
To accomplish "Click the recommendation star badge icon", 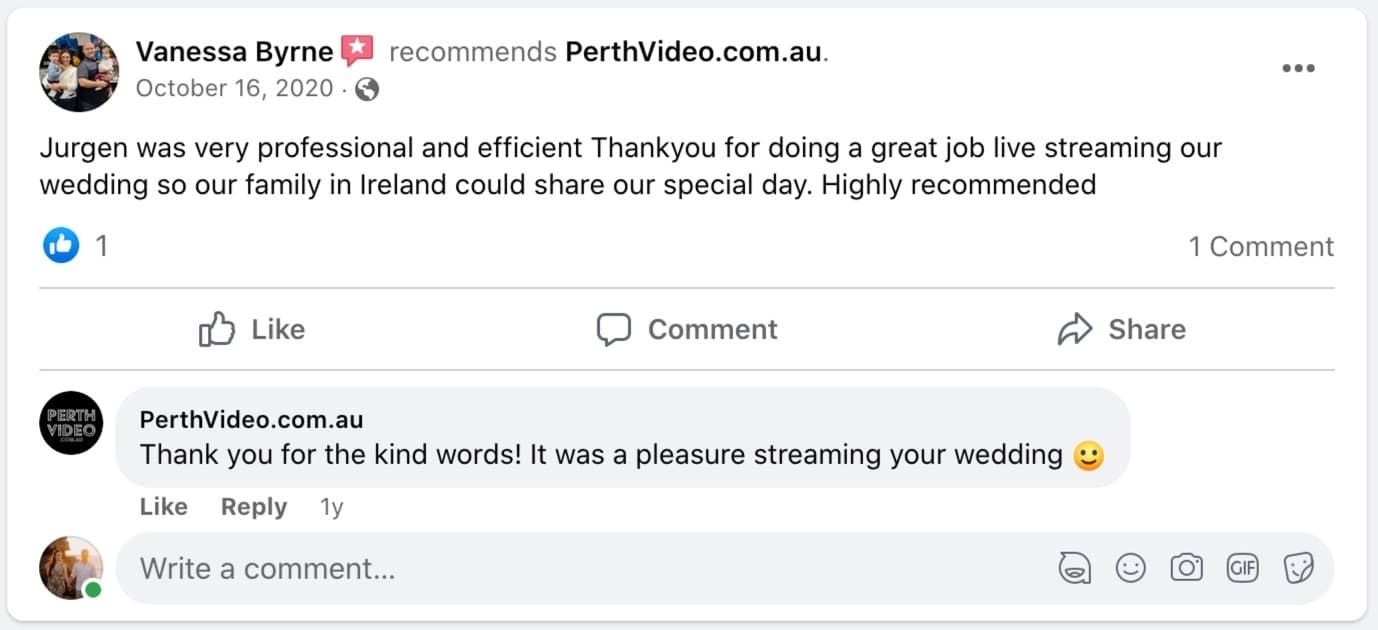I will pos(357,50).
